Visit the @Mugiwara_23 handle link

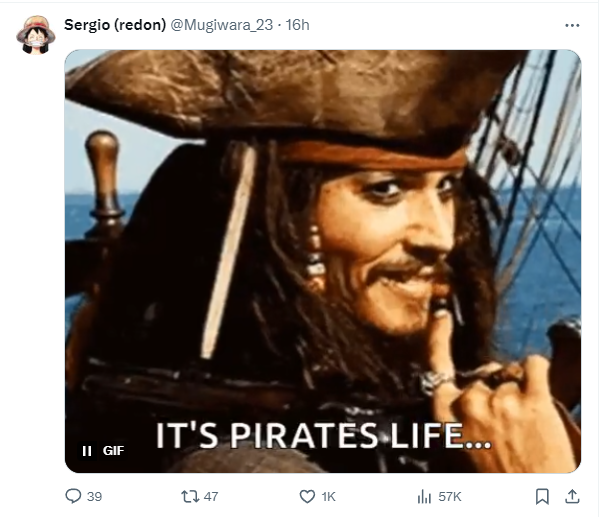pos(222,25)
